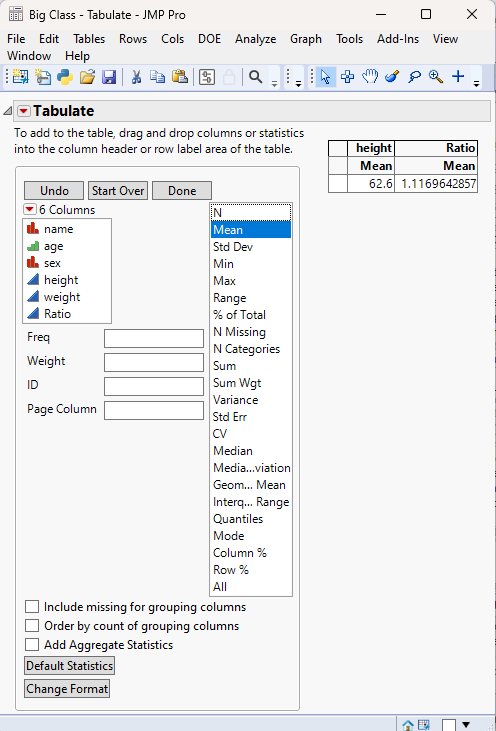This screenshot has height=731, width=496.
Task: Click the Search magnifier toolbar icon
Action: click(x=255, y=77)
